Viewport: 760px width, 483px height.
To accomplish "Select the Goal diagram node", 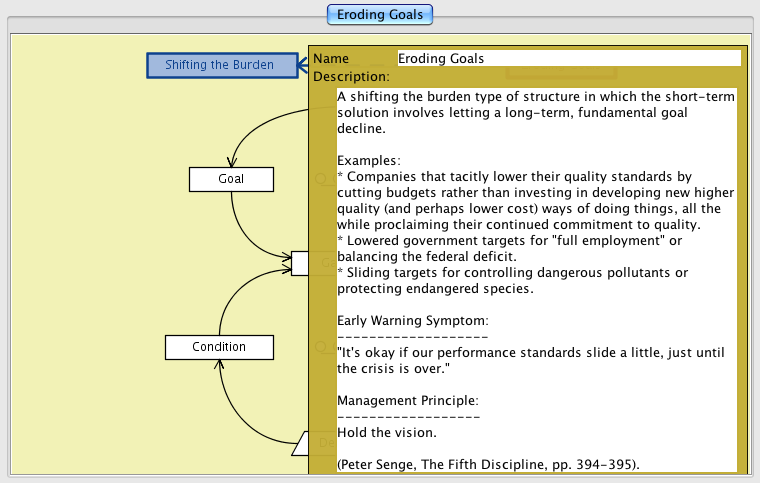I will [x=231, y=179].
